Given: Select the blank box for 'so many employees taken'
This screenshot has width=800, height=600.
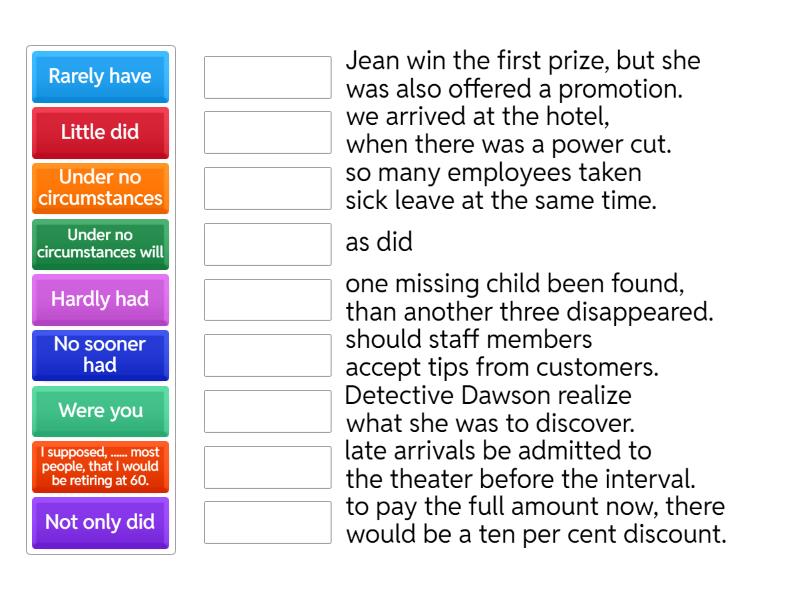Looking at the screenshot, I should (x=267, y=188).
